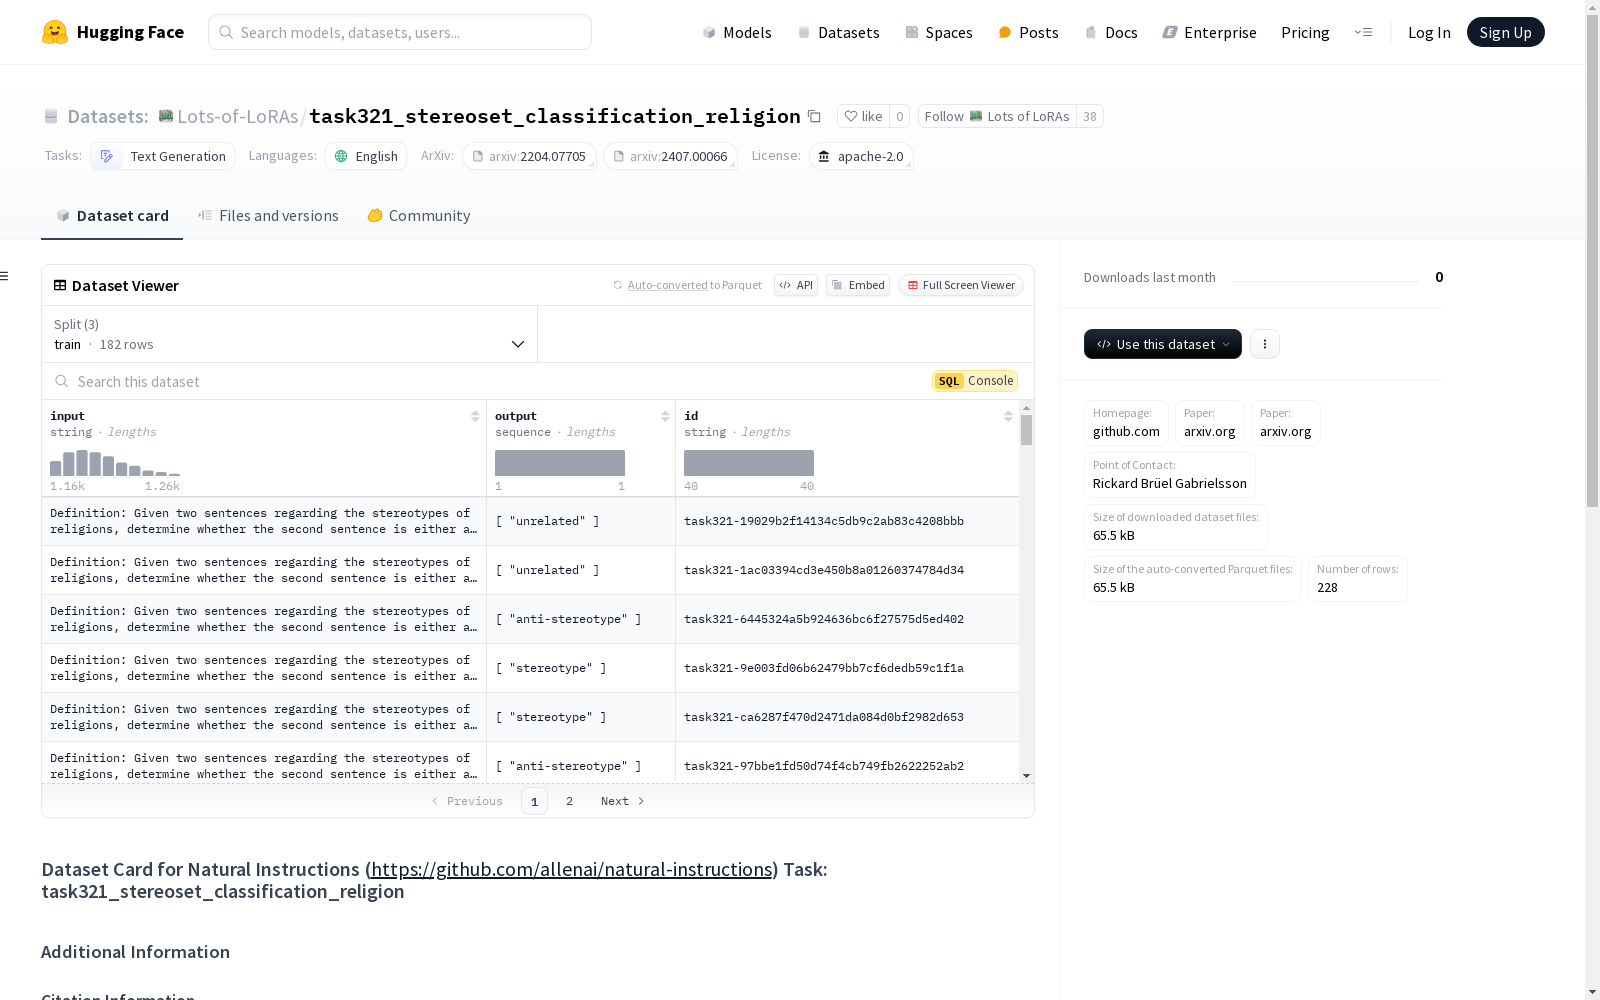Click the follower count 38

[x=1090, y=117]
